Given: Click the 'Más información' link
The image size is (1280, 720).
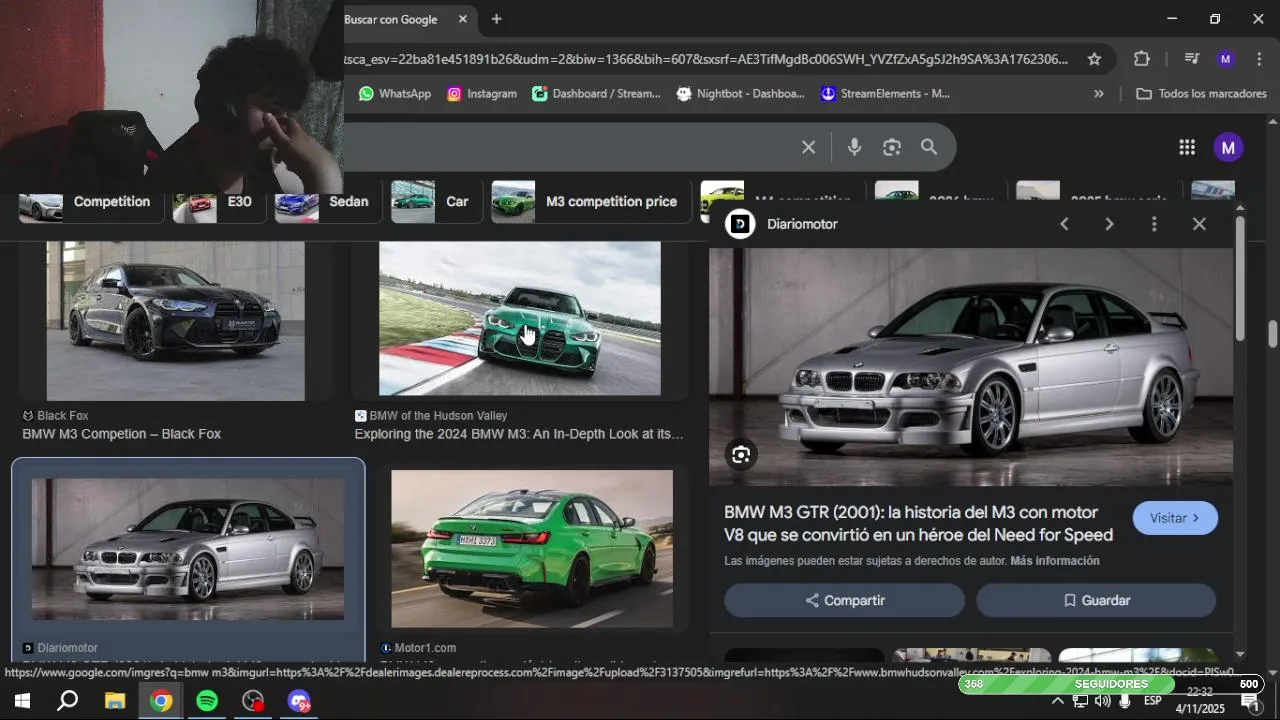Looking at the screenshot, I should (x=1054, y=561).
